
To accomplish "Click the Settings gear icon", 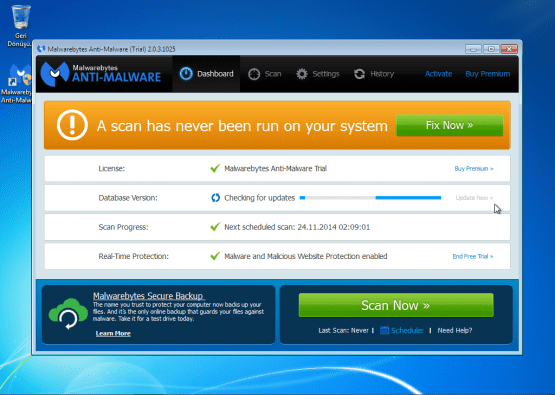I will [x=302, y=74].
